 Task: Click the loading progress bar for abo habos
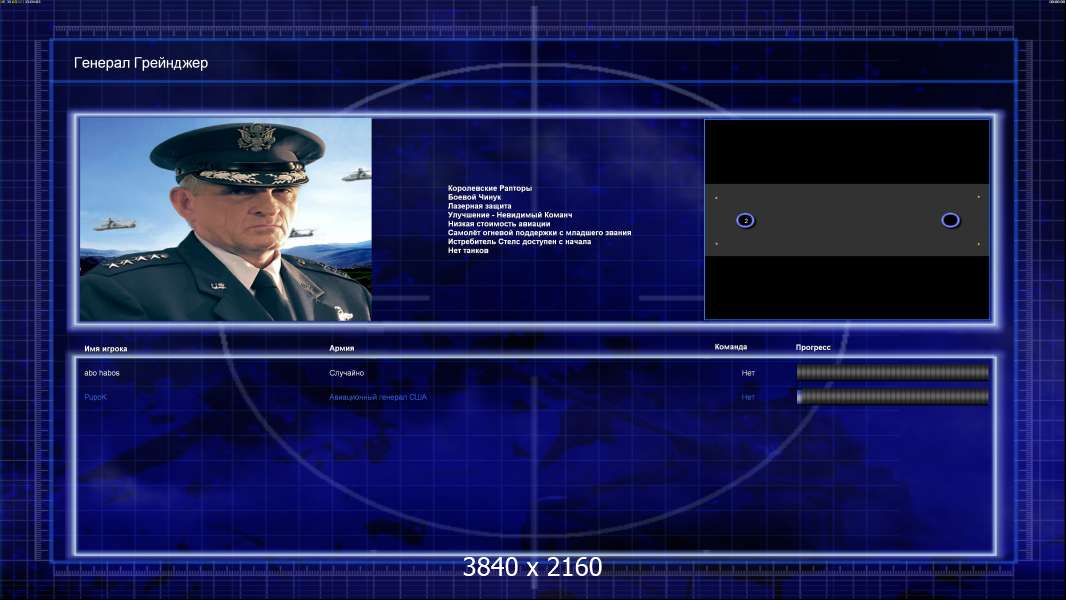tap(893, 372)
